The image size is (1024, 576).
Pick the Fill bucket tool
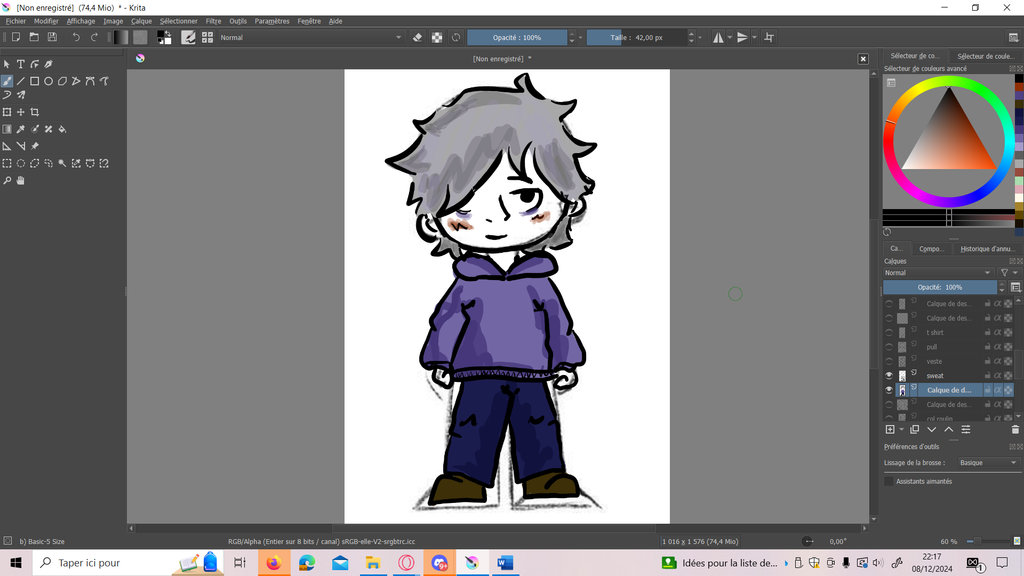pyautogui.click(x=62, y=129)
